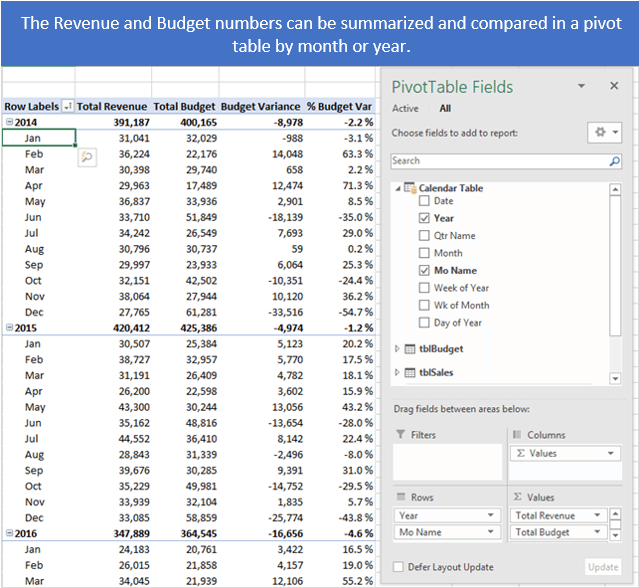This screenshot has height=588, width=639.
Task: Open Total Revenue dropdown in Values area
Action: [597, 516]
